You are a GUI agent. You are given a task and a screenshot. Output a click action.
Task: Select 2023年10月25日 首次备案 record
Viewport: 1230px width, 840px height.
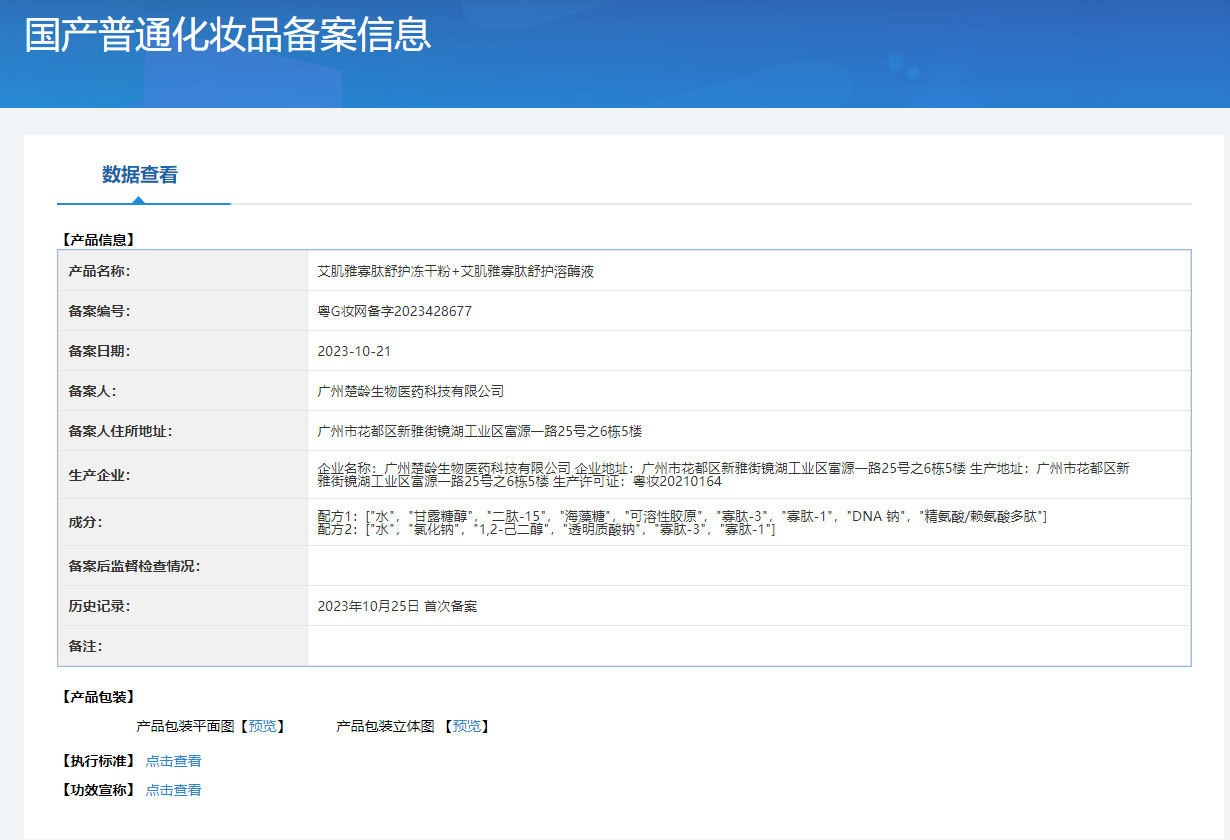coord(397,606)
